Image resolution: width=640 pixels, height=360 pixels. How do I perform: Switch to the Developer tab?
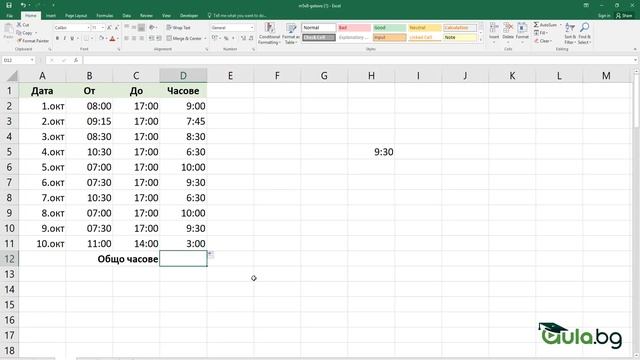(189, 16)
